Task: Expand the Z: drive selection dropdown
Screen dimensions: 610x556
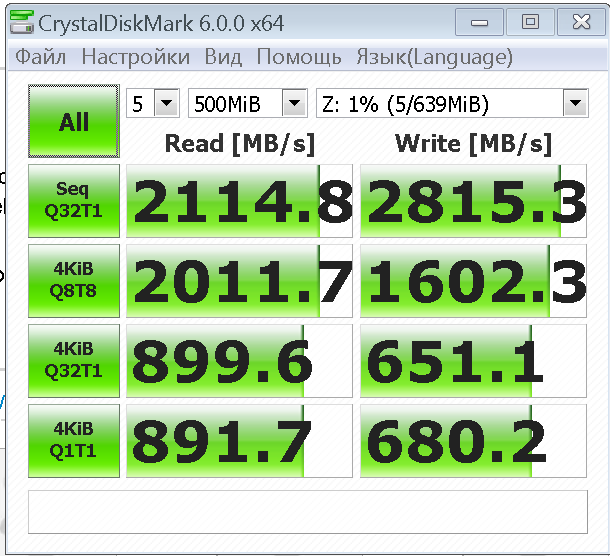Action: (452, 103)
